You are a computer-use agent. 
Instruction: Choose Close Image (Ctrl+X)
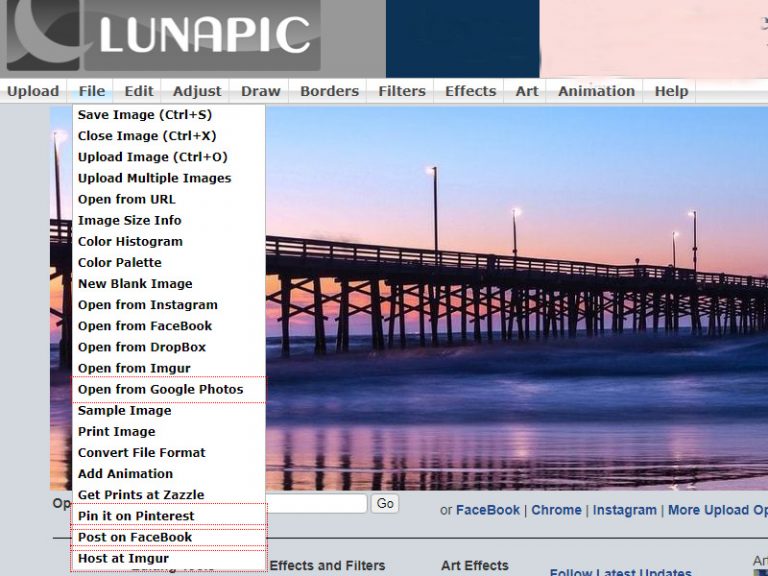click(x=169, y=136)
